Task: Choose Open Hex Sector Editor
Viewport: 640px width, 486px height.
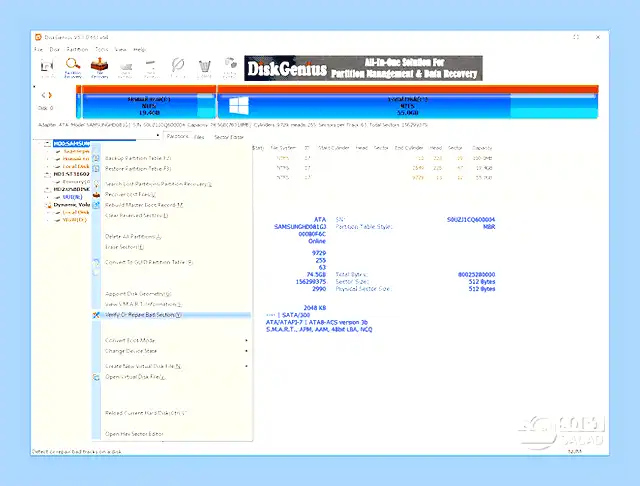Action: tap(171, 434)
